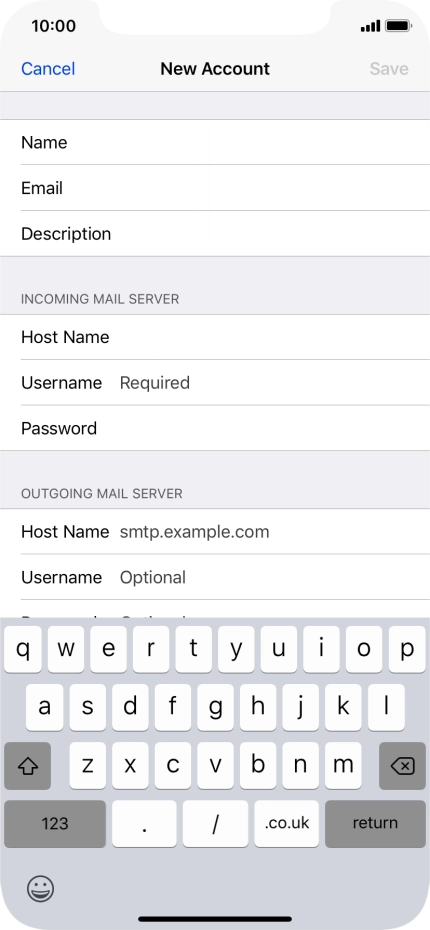Tap the return key
The height and width of the screenshot is (930, 430).
(375, 823)
